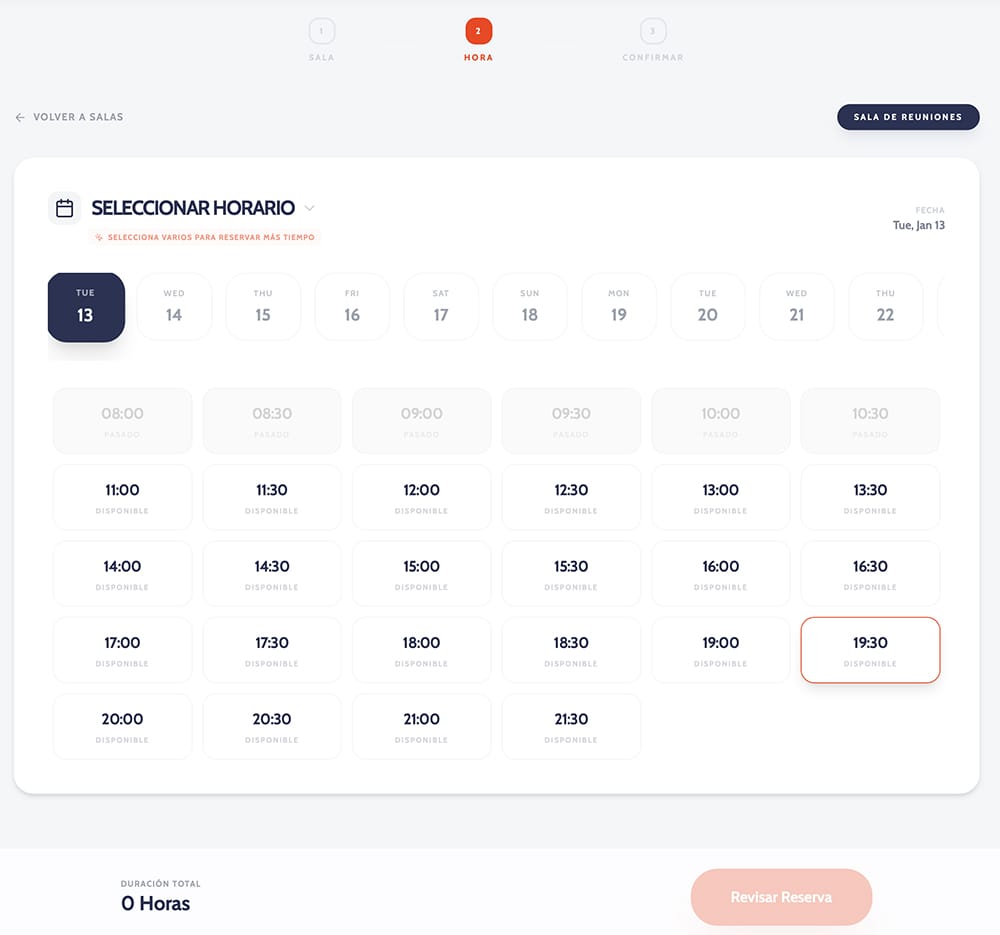
Task: Pick date Sun 18
Action: tap(529, 307)
